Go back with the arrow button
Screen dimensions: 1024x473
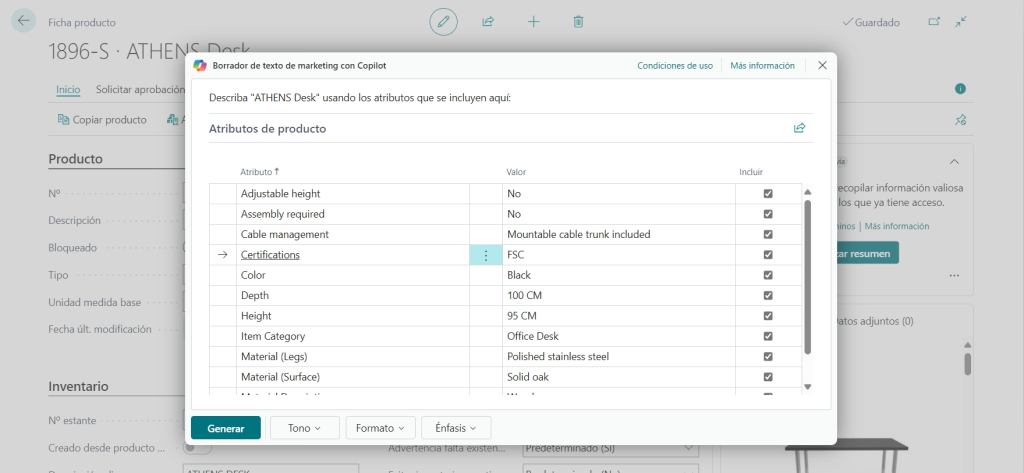(x=24, y=21)
